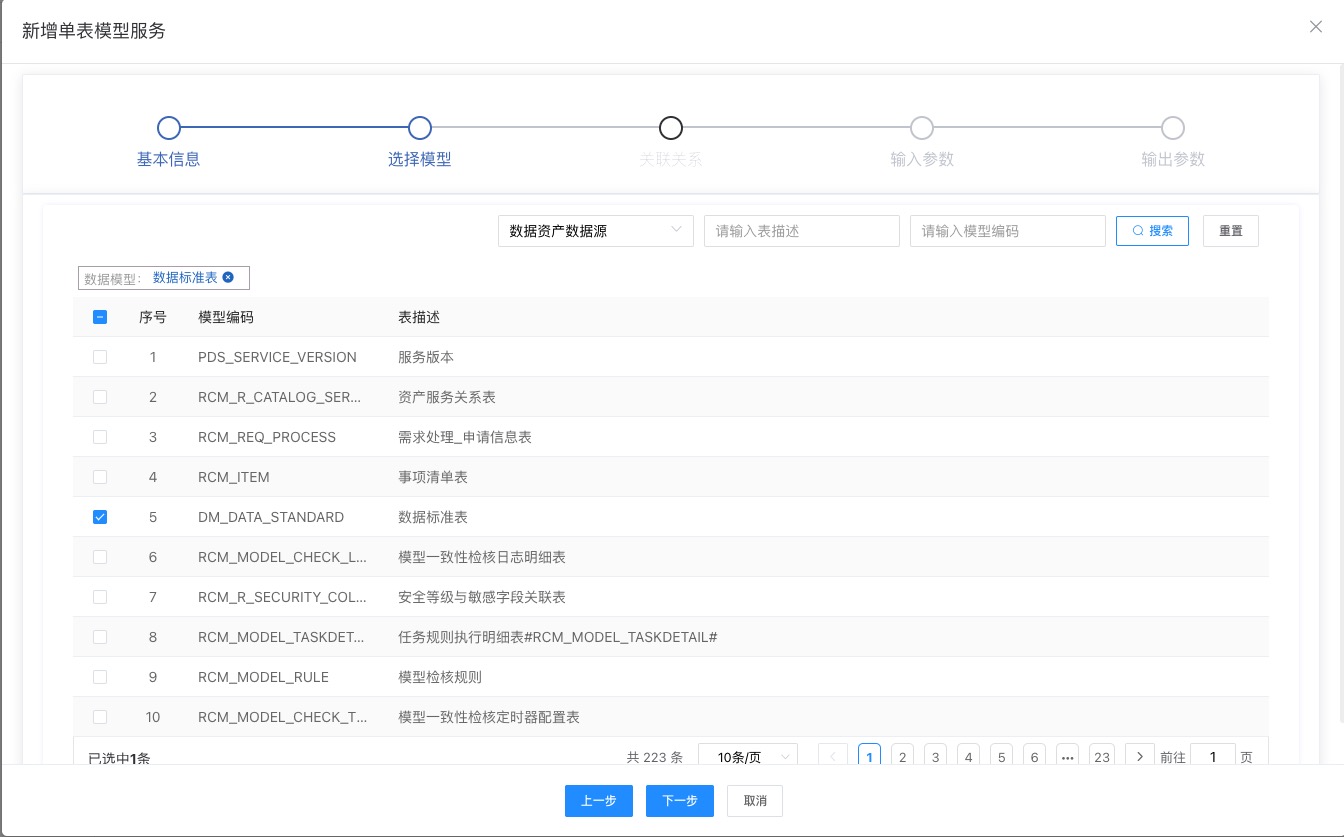
Task: Click the 共 223 条 total count text
Action: 655,757
